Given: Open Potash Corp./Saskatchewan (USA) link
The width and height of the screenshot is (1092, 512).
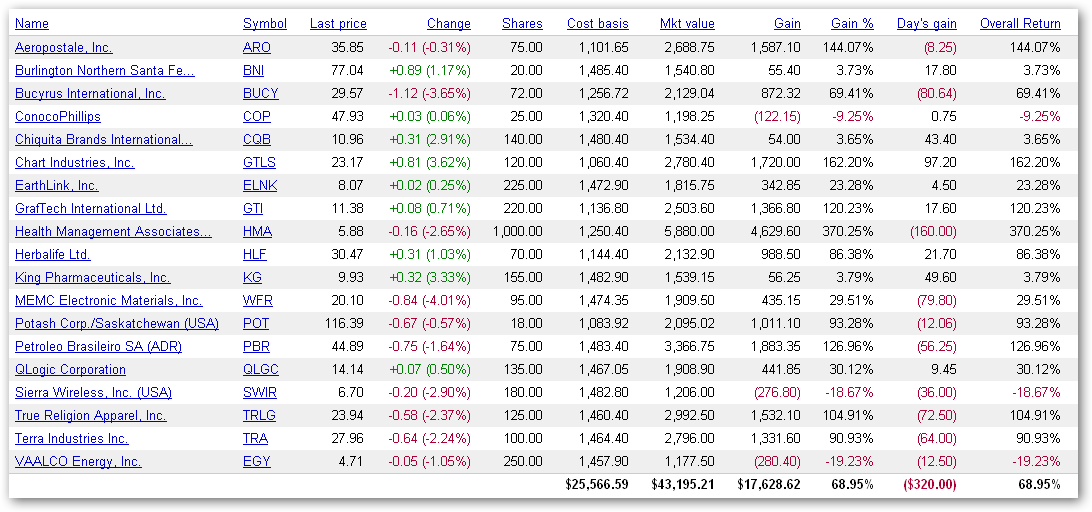Looking at the screenshot, I should click(117, 323).
